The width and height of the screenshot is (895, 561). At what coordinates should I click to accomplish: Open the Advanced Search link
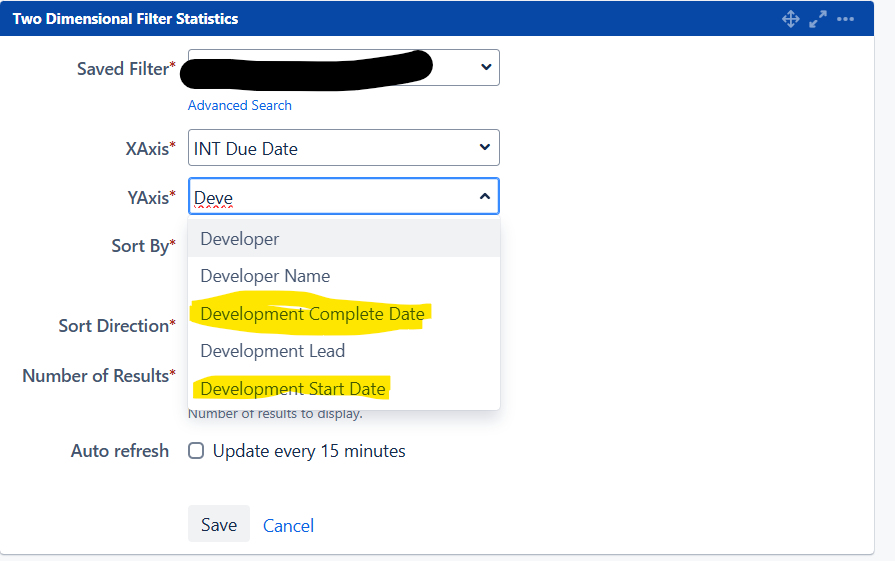[240, 106]
